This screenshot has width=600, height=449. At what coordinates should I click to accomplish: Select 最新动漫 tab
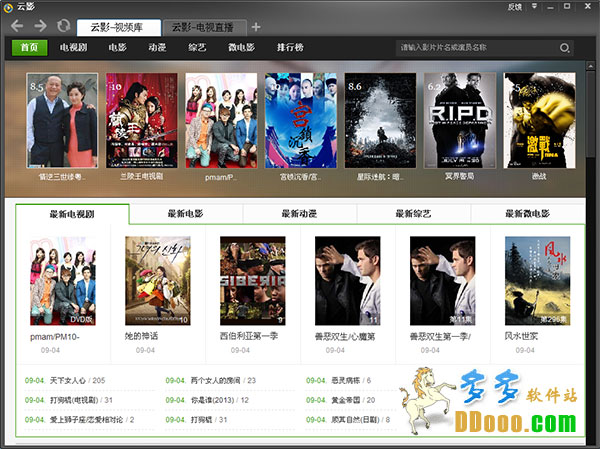(x=299, y=214)
